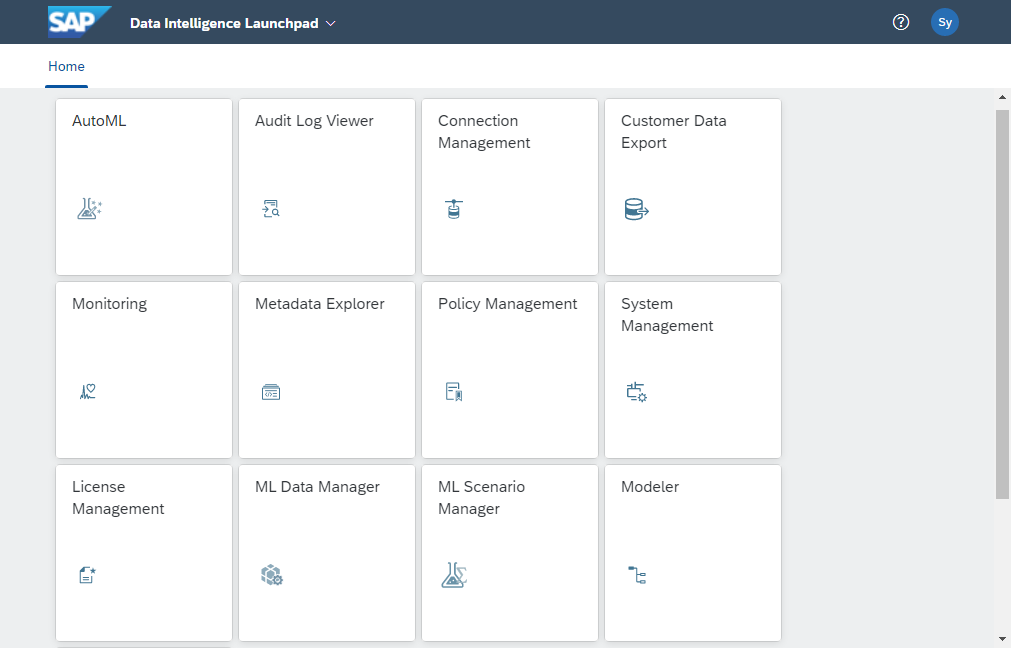
Task: Click the Data Intelligence Launchpad title
Action: (224, 23)
